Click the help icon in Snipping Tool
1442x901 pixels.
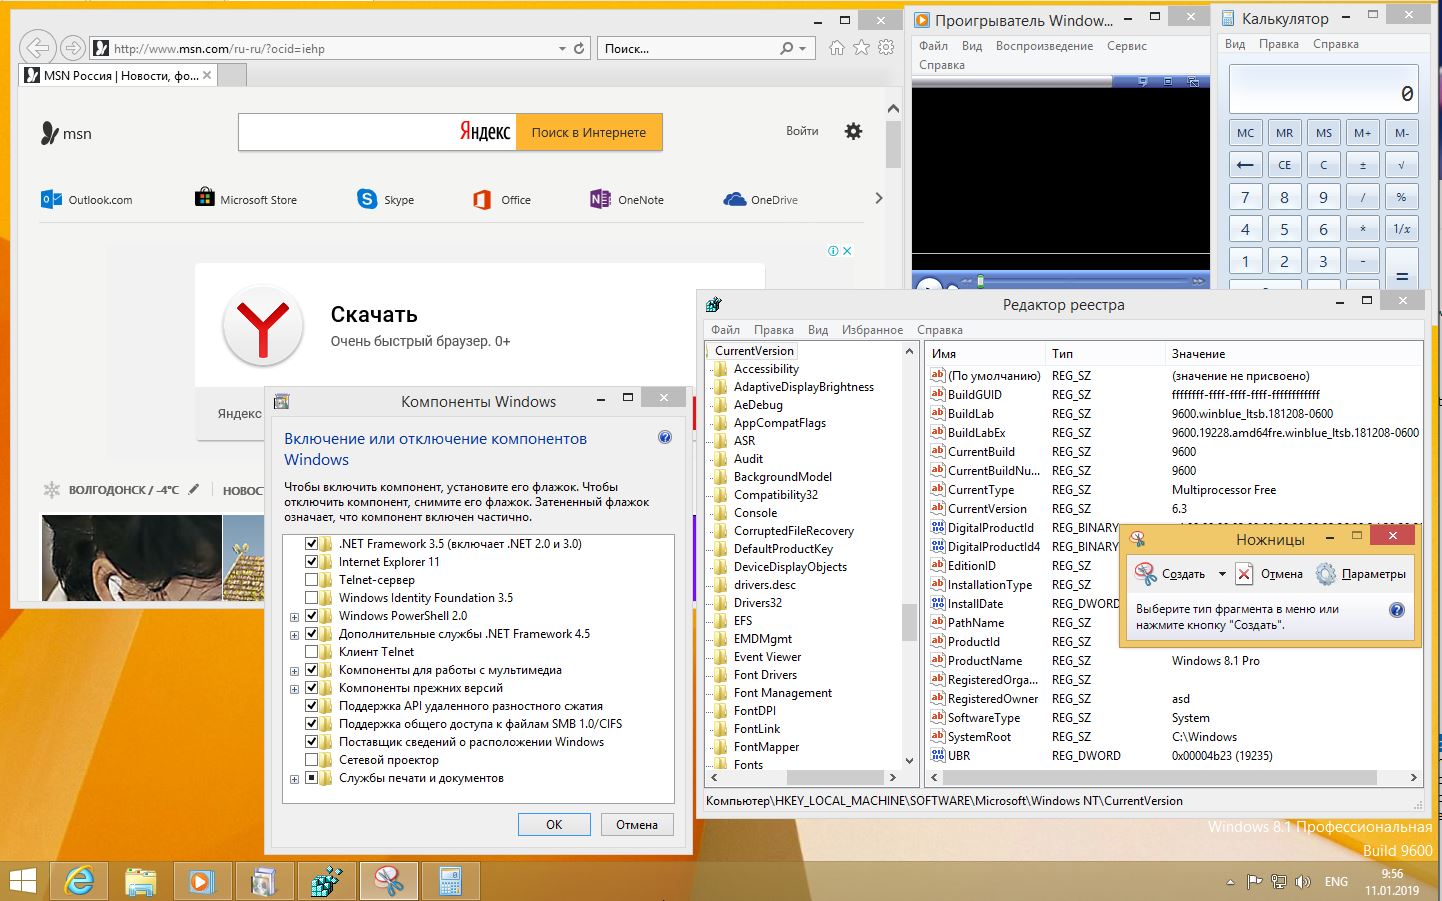coord(1397,609)
